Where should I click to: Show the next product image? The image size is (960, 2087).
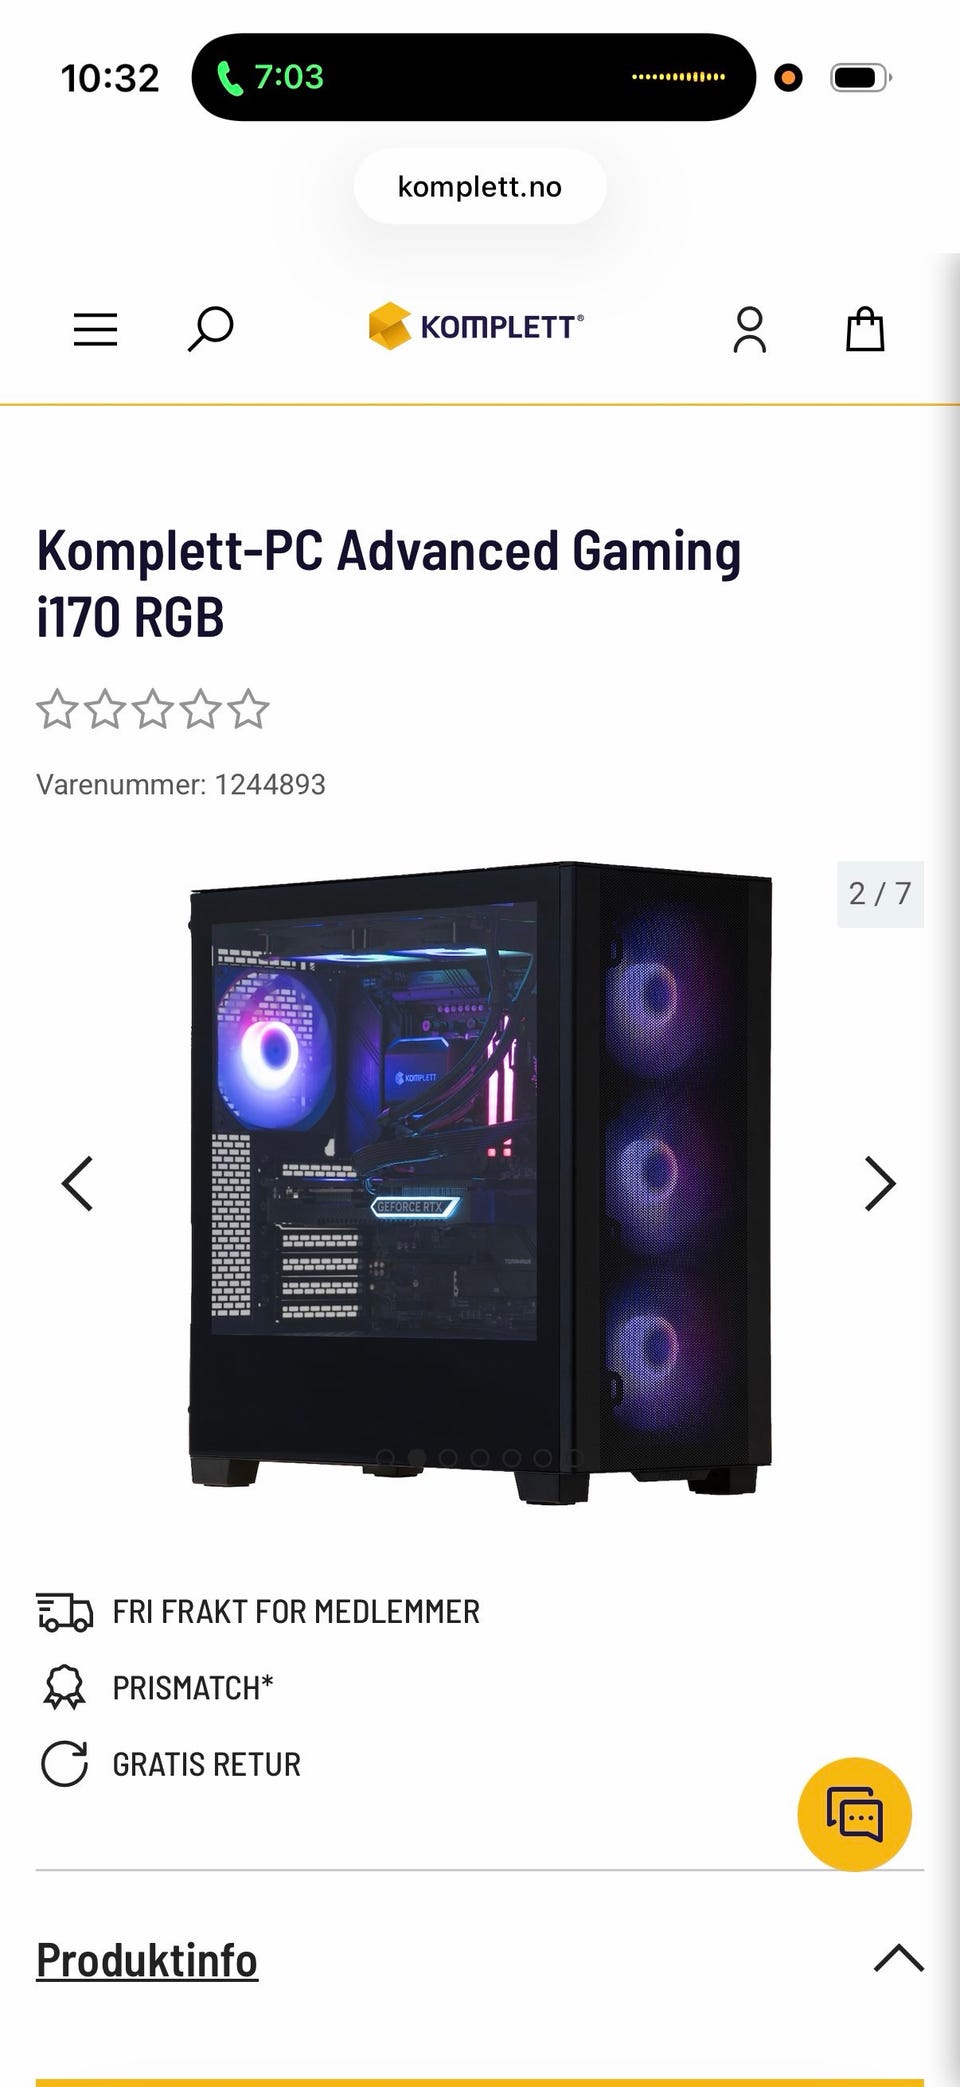879,1184
